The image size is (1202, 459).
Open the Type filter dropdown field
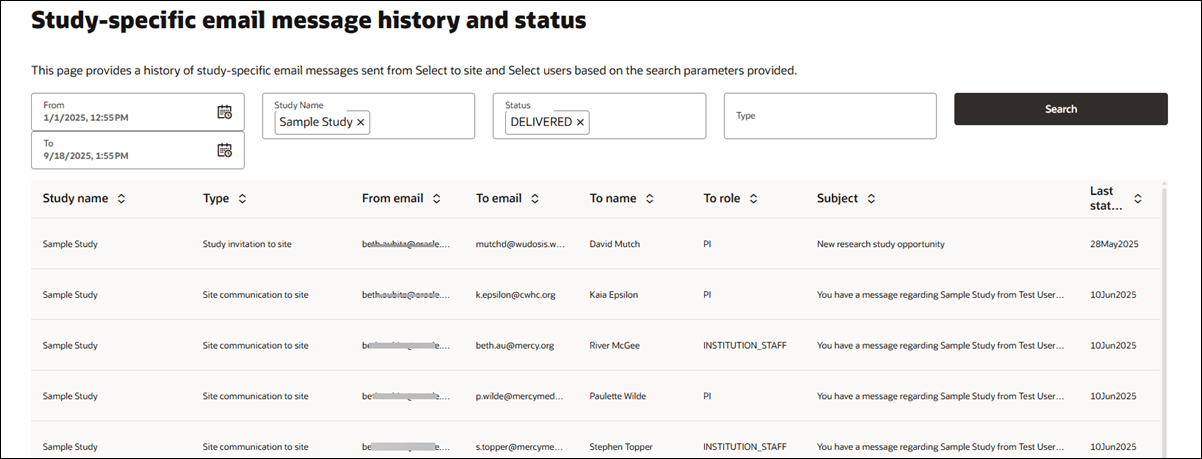(830, 116)
